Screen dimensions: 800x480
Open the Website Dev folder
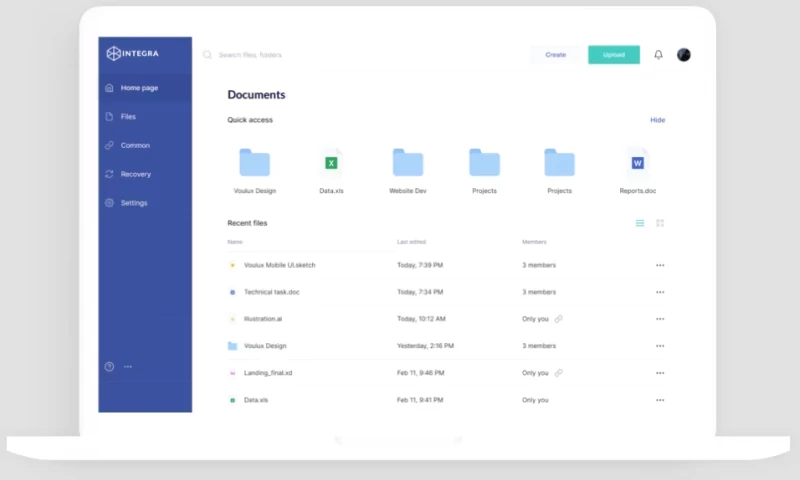(x=408, y=171)
